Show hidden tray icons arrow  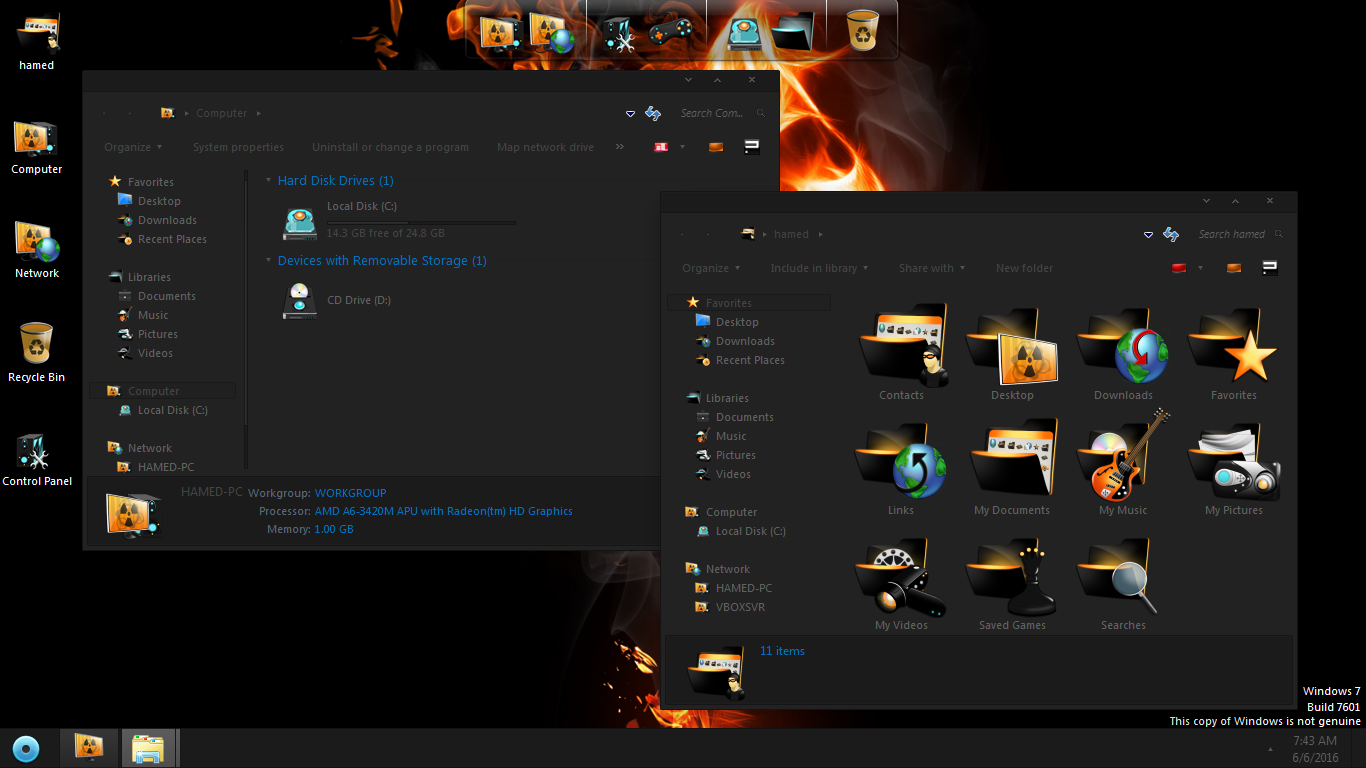[x=1271, y=748]
